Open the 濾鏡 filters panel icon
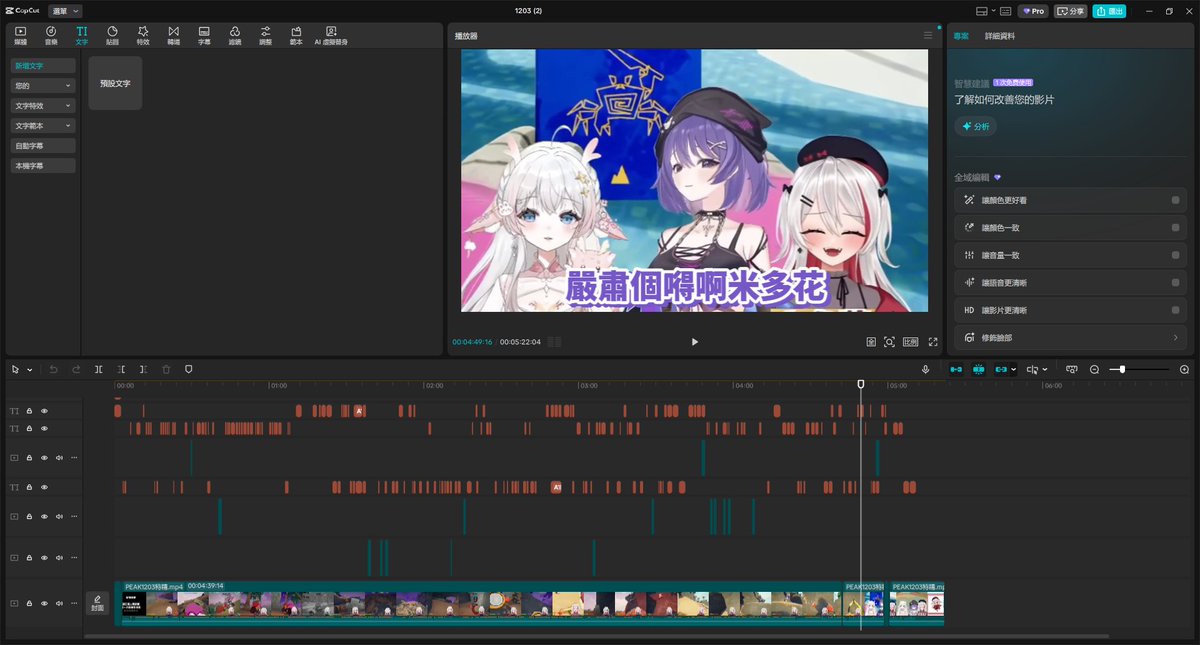The image size is (1200, 645). (234, 36)
